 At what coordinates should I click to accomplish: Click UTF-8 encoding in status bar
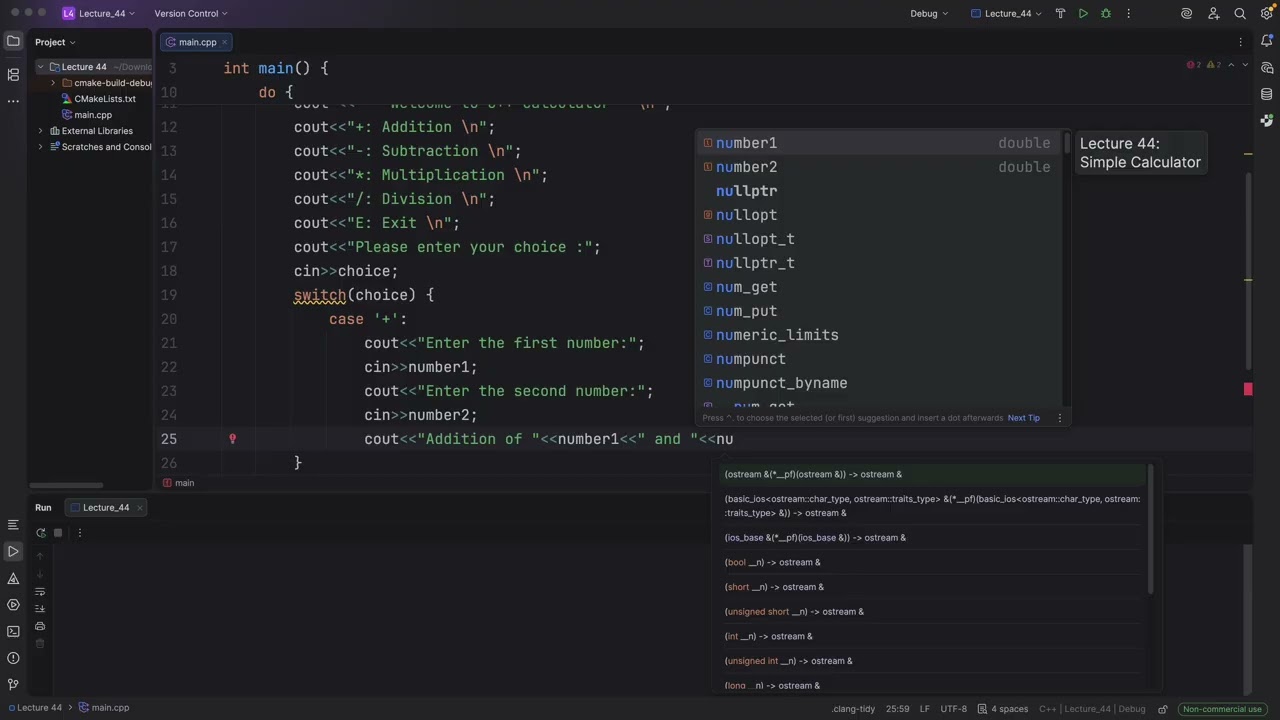click(x=954, y=709)
